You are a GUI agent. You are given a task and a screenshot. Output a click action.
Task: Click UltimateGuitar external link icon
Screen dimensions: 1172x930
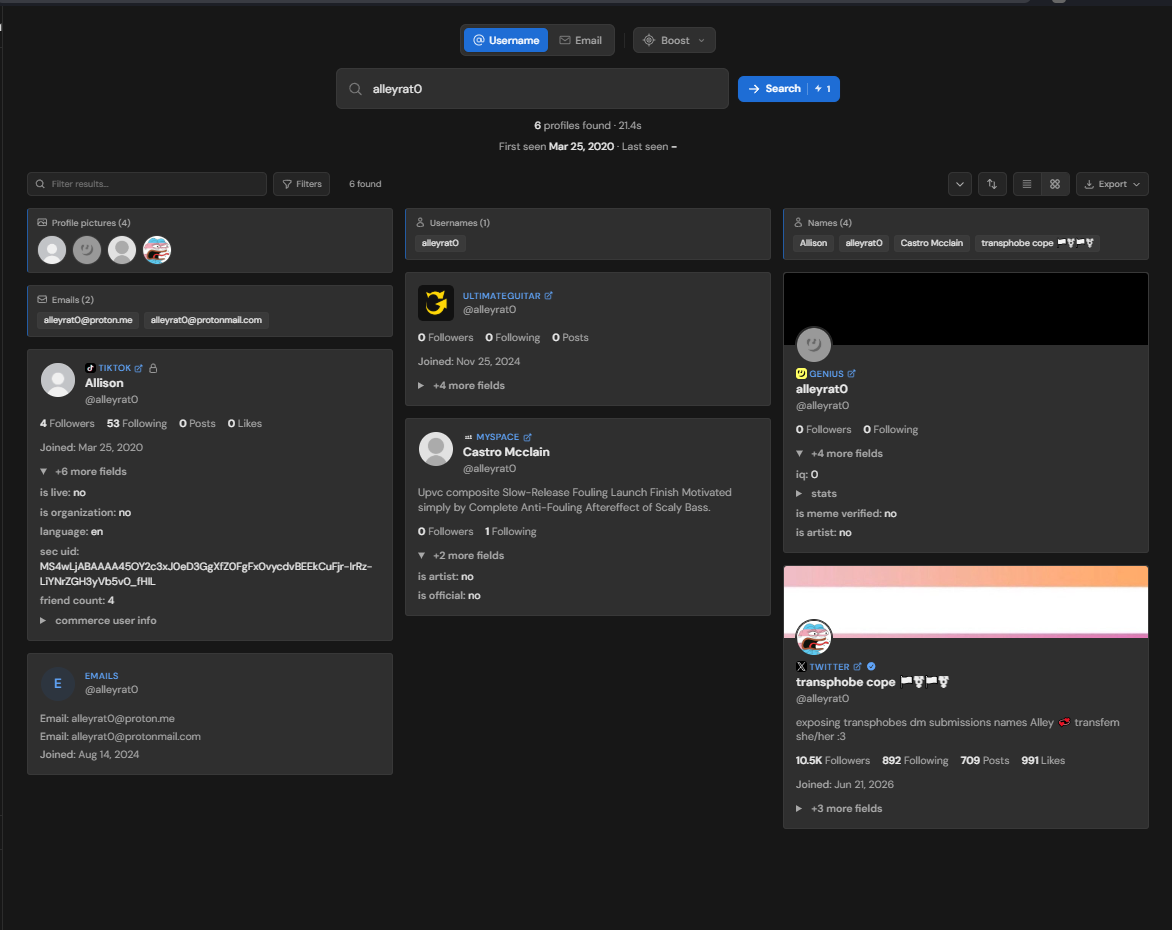click(549, 295)
